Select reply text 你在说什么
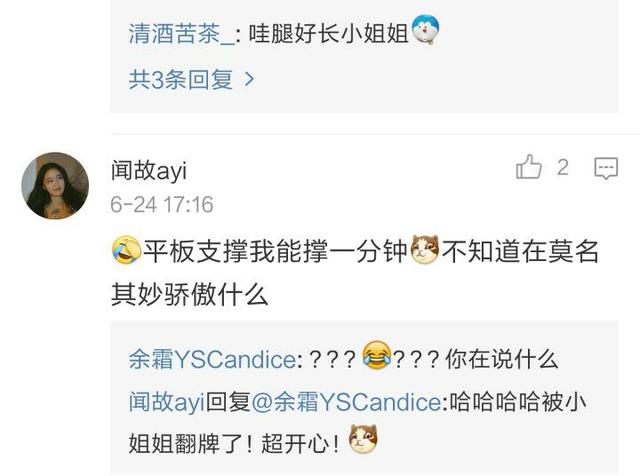The image size is (640, 476). (502, 360)
